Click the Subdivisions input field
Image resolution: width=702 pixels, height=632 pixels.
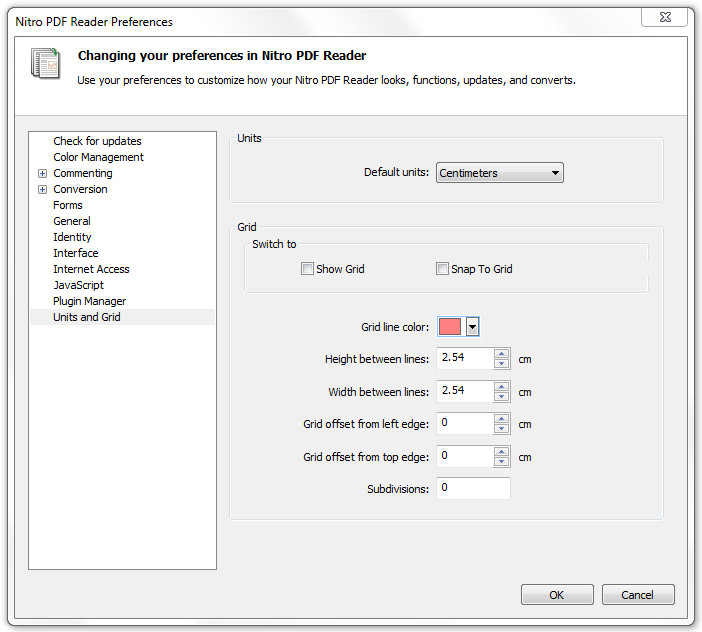[x=473, y=488]
